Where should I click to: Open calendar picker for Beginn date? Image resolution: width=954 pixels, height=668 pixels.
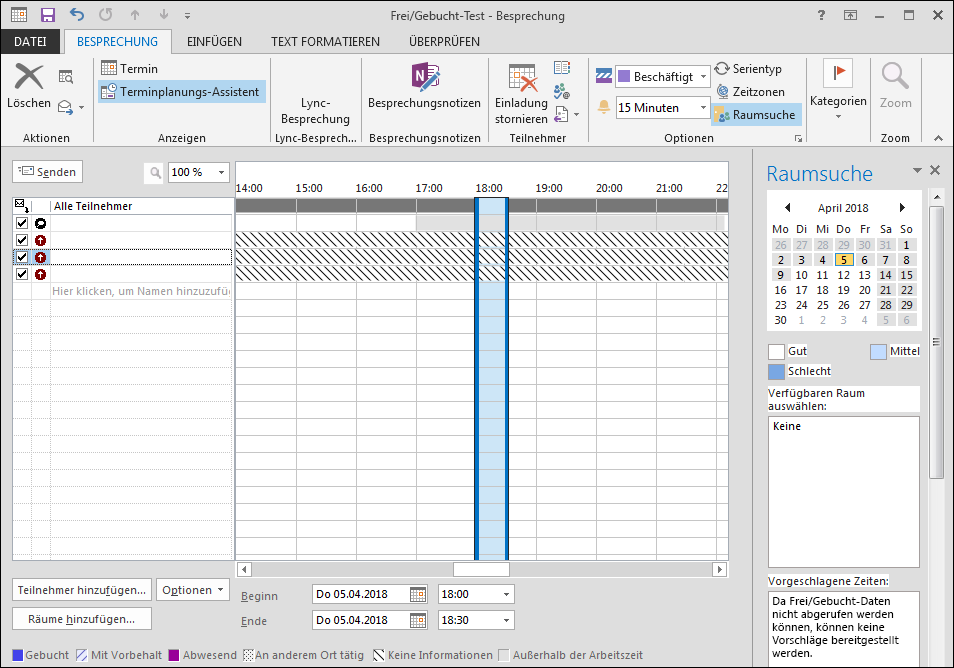tap(418, 594)
